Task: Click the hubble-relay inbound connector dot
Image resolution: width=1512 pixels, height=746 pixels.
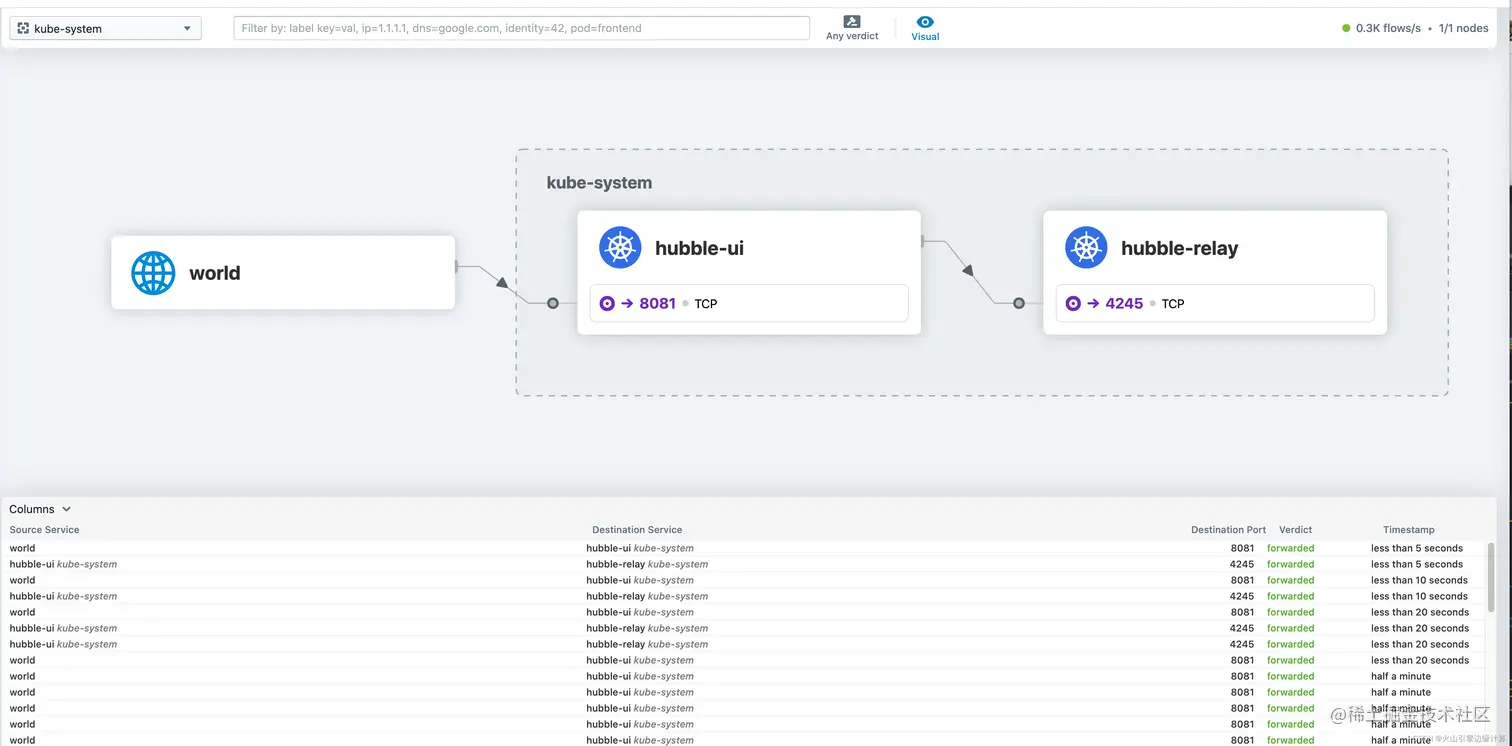Action: 1019,303
